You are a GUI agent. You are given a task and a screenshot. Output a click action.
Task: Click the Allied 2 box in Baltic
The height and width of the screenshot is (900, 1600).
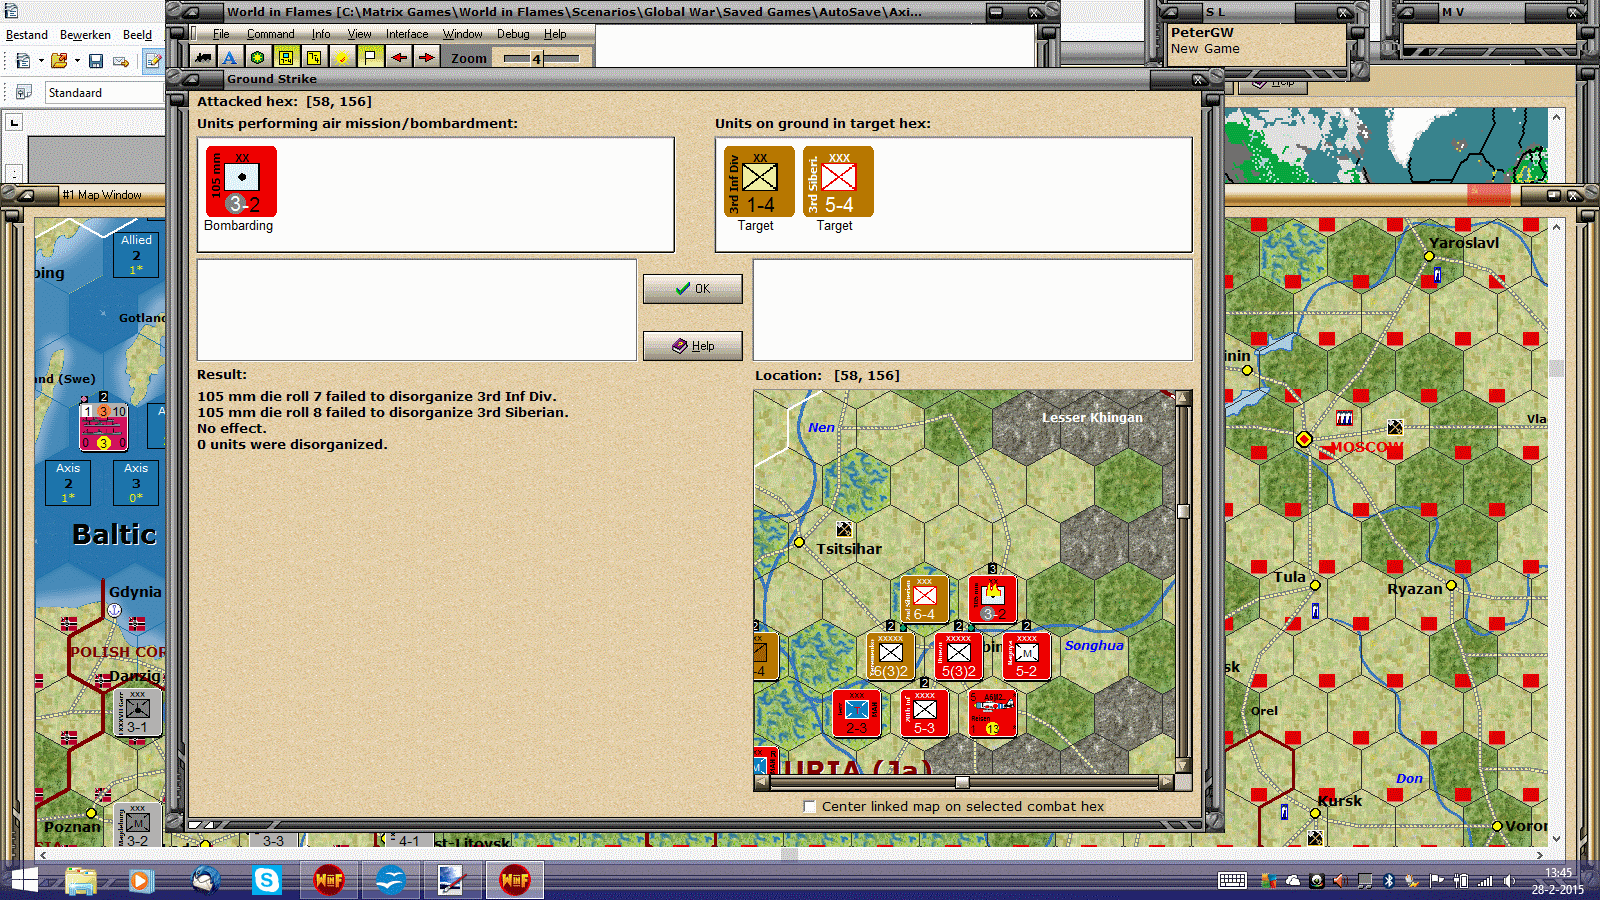136,255
